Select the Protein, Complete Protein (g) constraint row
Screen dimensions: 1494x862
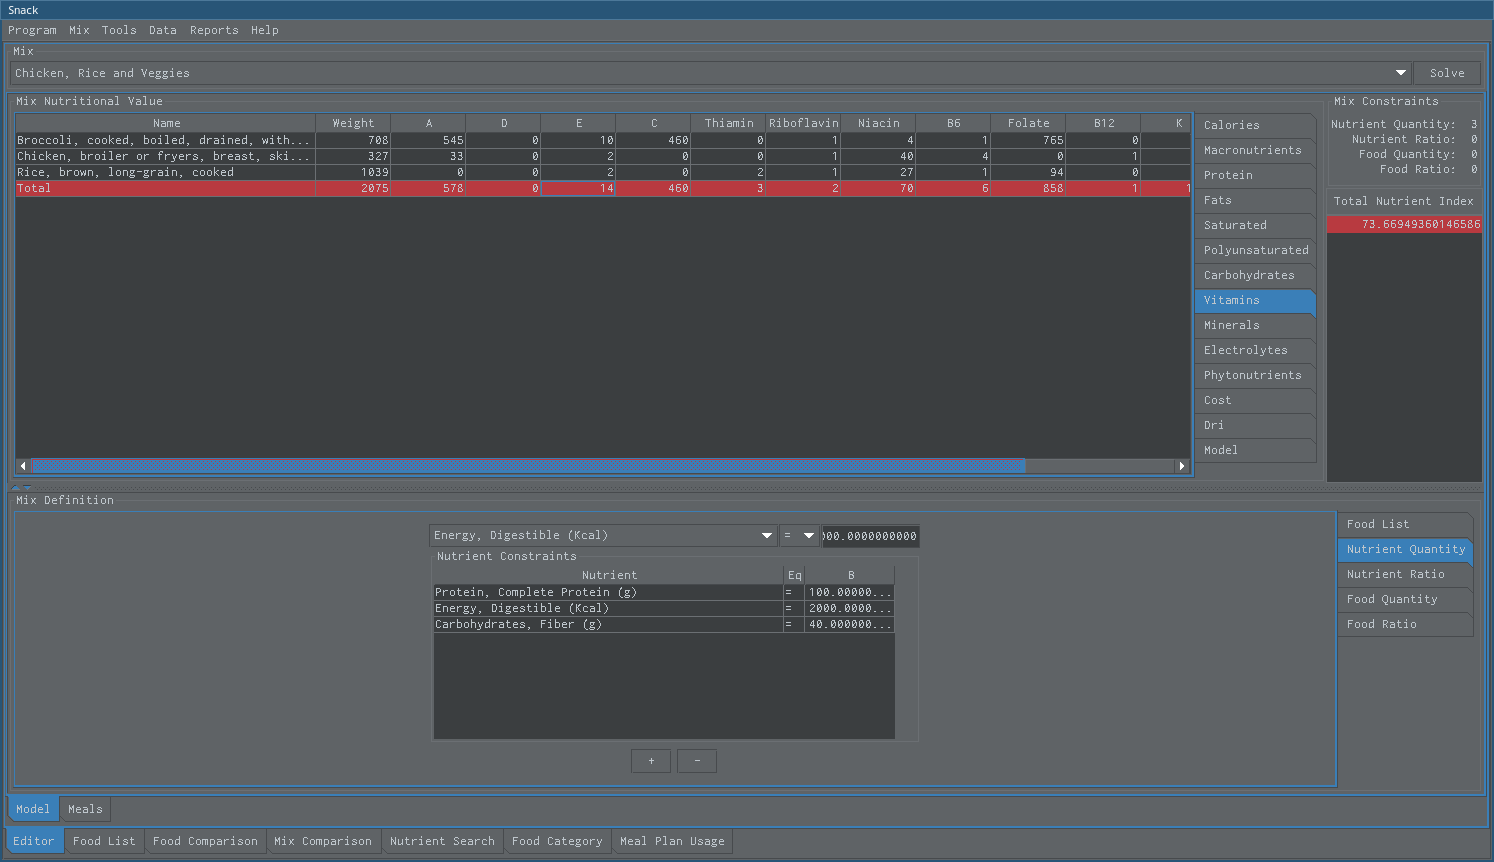664,592
